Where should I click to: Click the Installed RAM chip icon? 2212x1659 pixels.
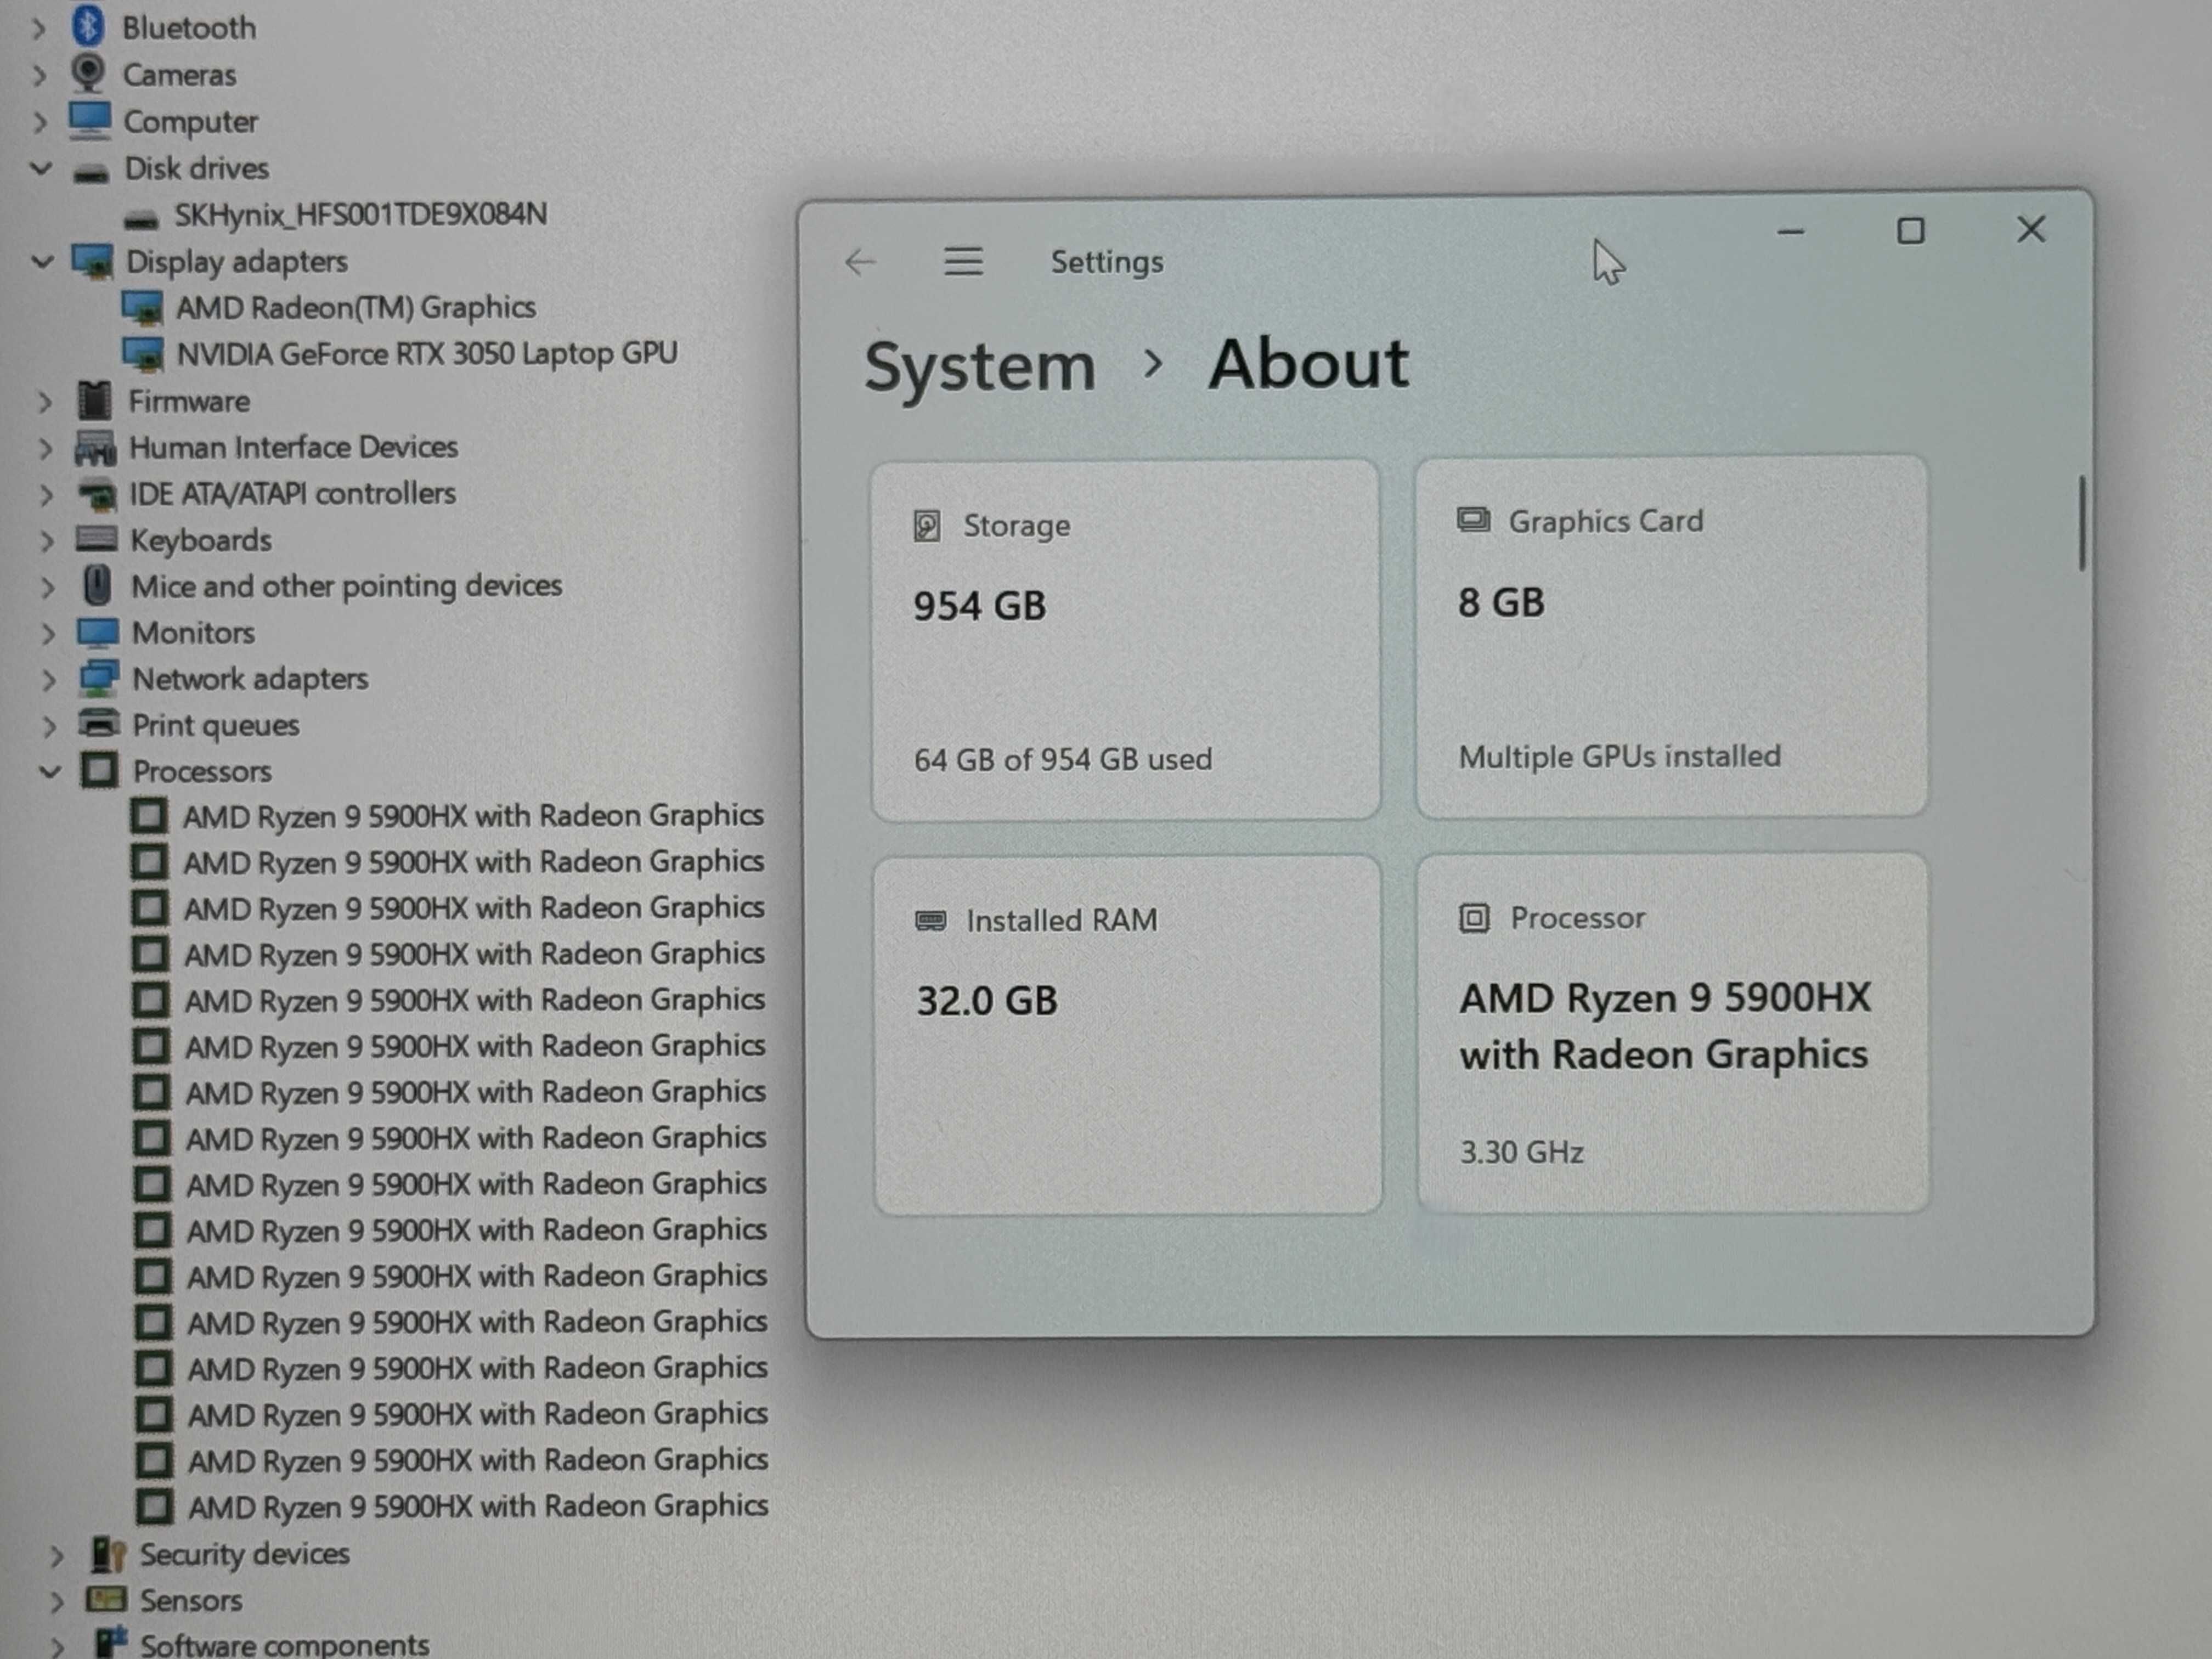pos(930,920)
